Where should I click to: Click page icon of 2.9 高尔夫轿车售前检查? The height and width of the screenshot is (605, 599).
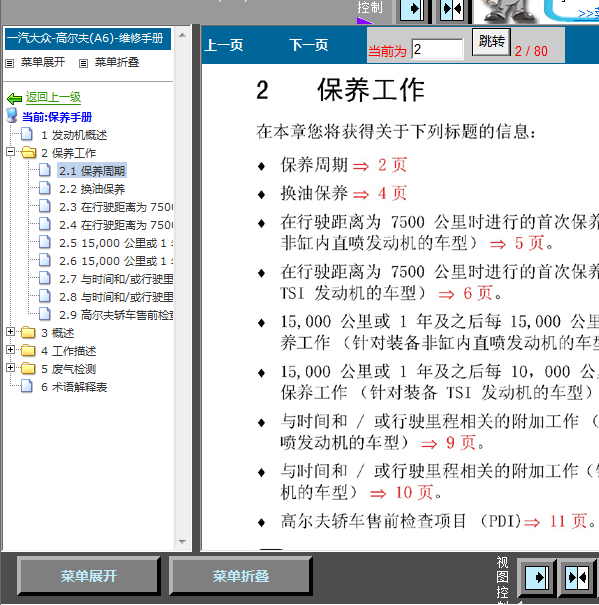[x=45, y=314]
